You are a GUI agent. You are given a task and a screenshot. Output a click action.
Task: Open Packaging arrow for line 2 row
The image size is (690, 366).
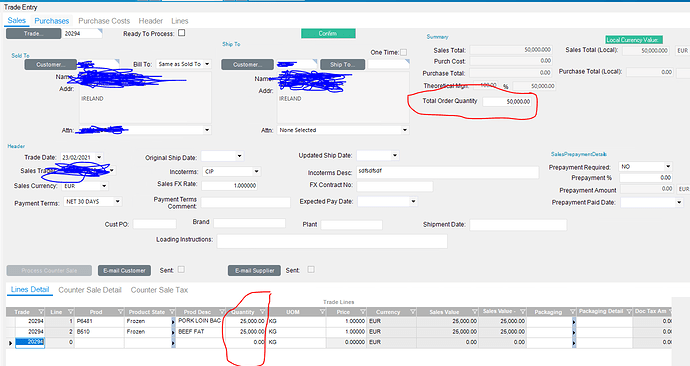[x=573, y=332]
